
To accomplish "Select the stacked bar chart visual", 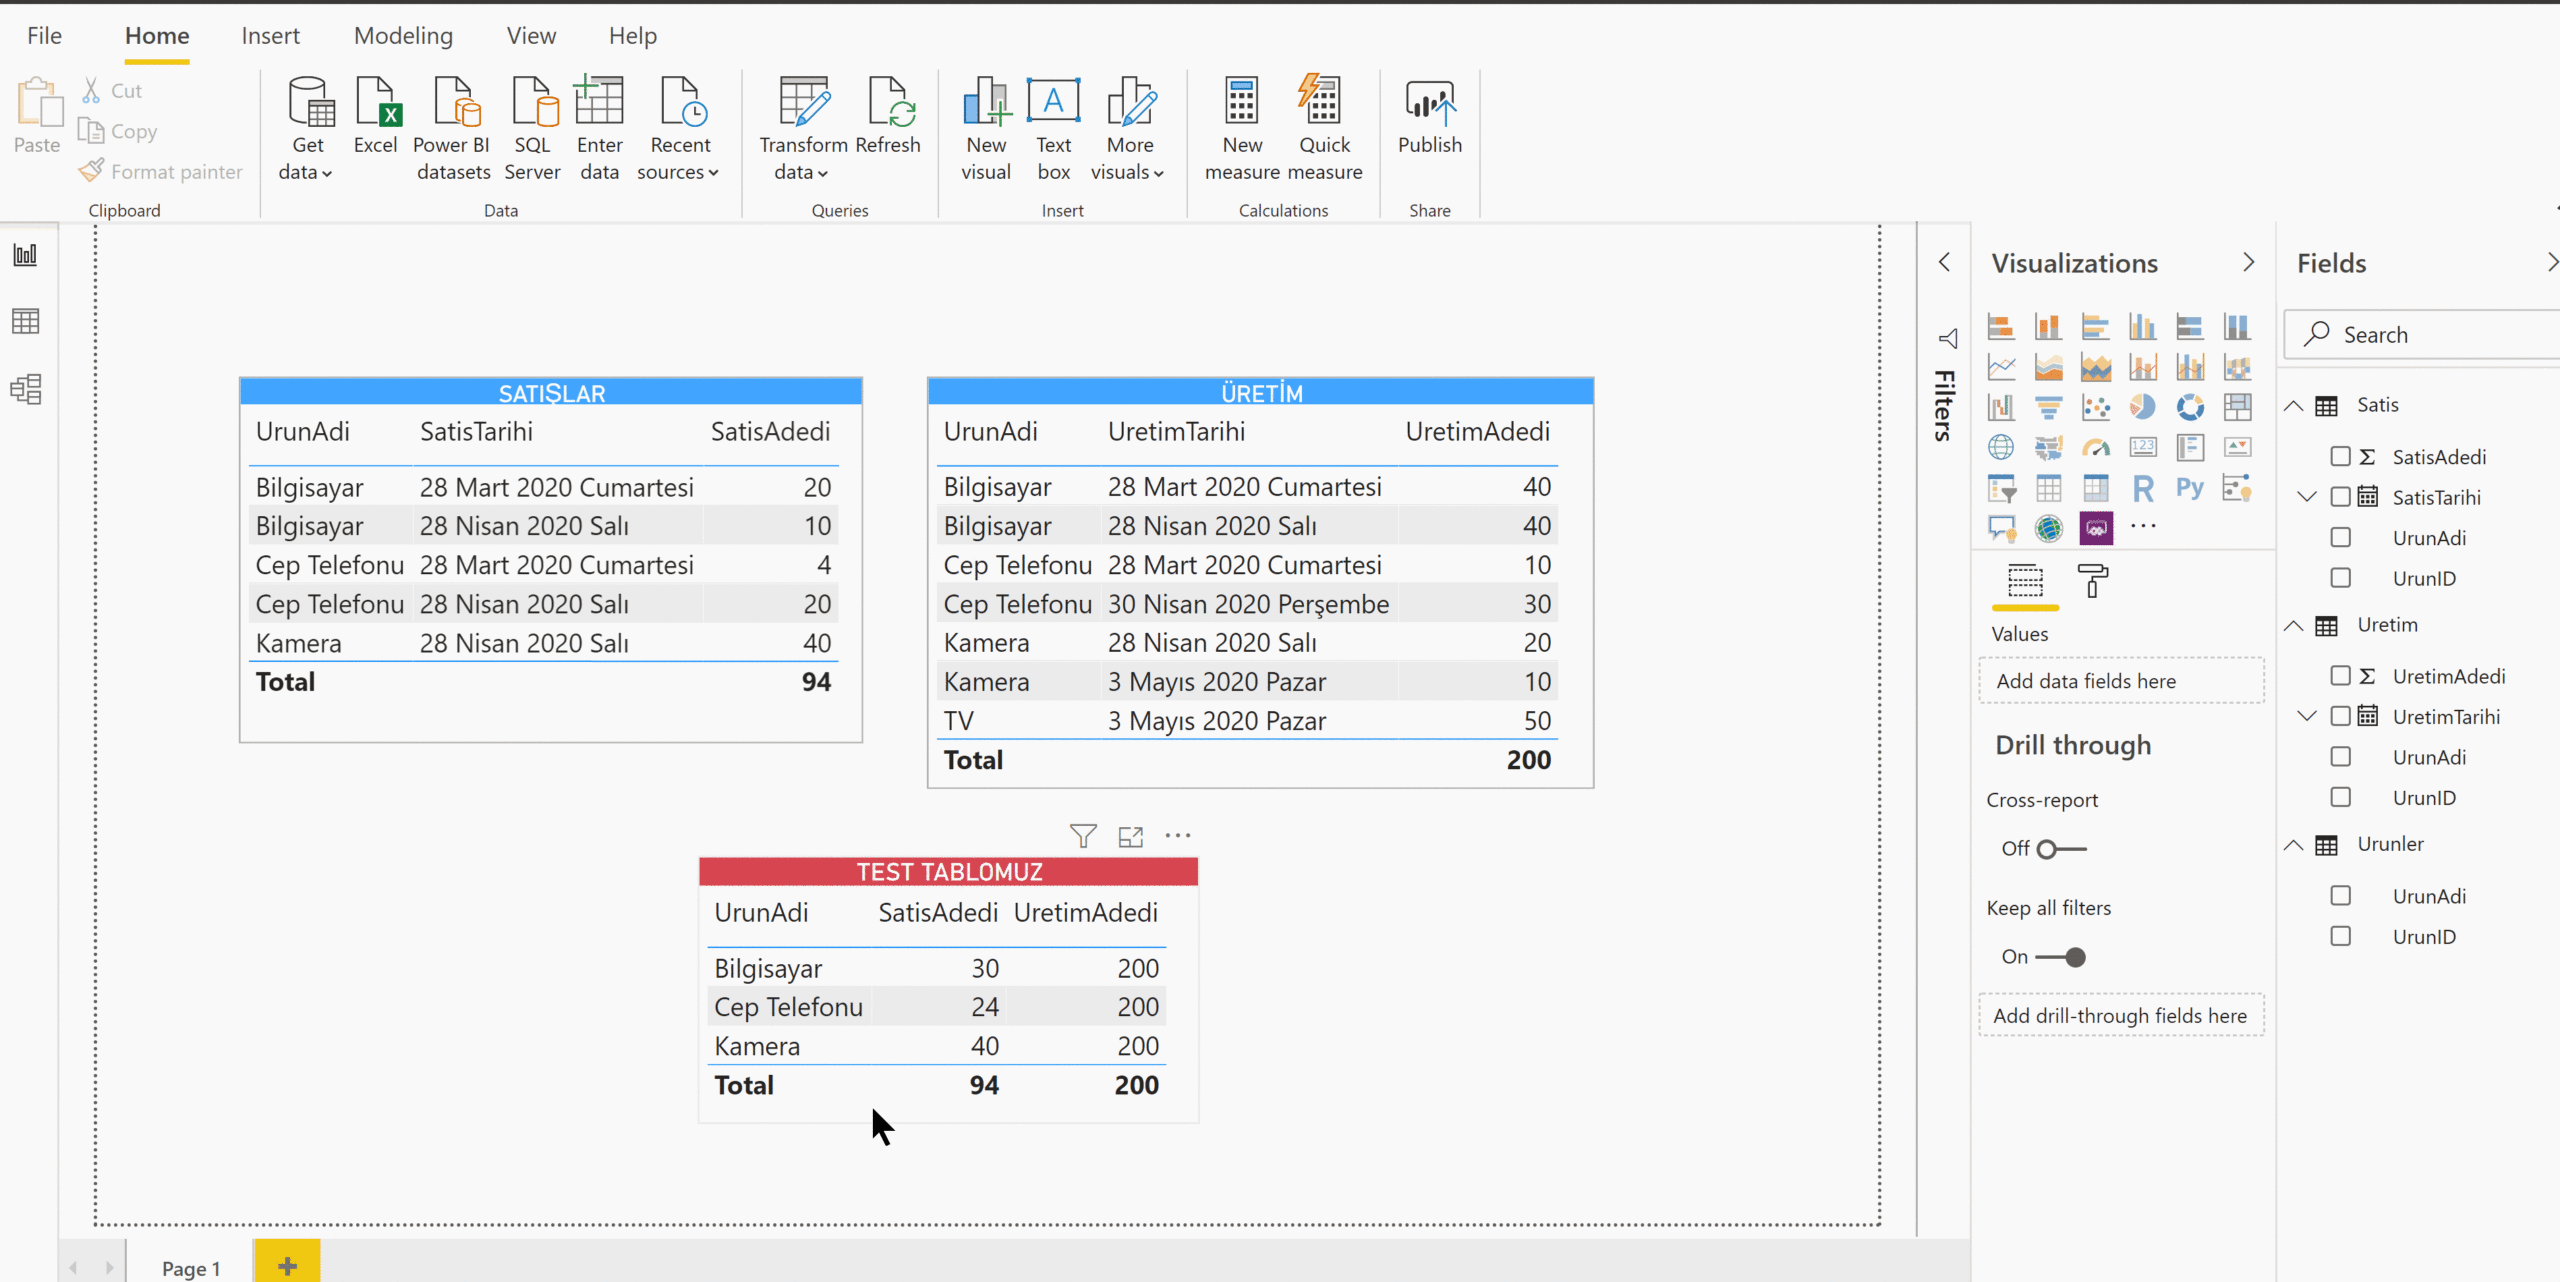I will coord(2001,327).
